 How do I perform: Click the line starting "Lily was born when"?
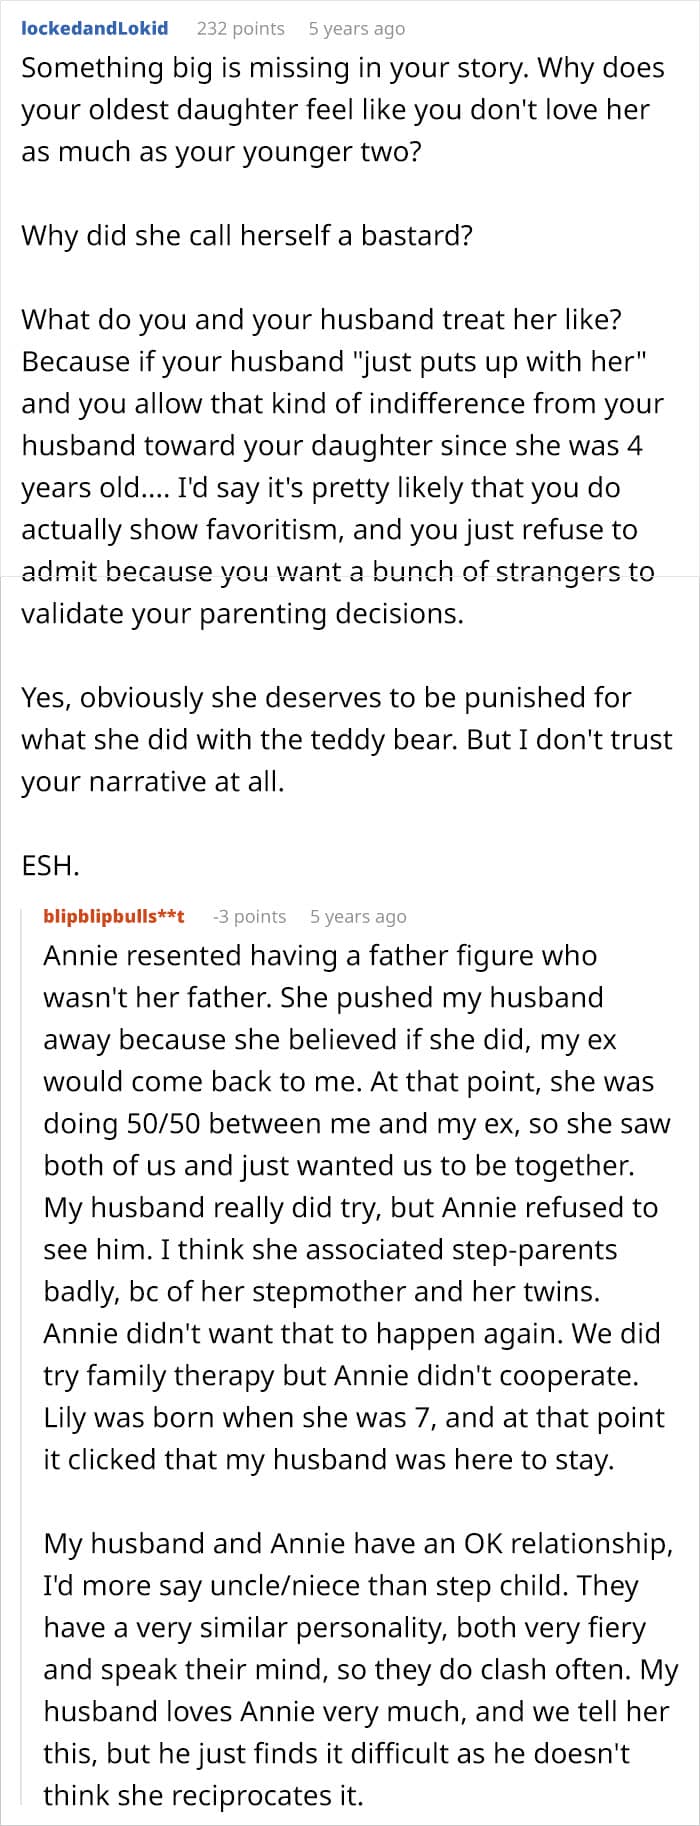[x=353, y=1418]
